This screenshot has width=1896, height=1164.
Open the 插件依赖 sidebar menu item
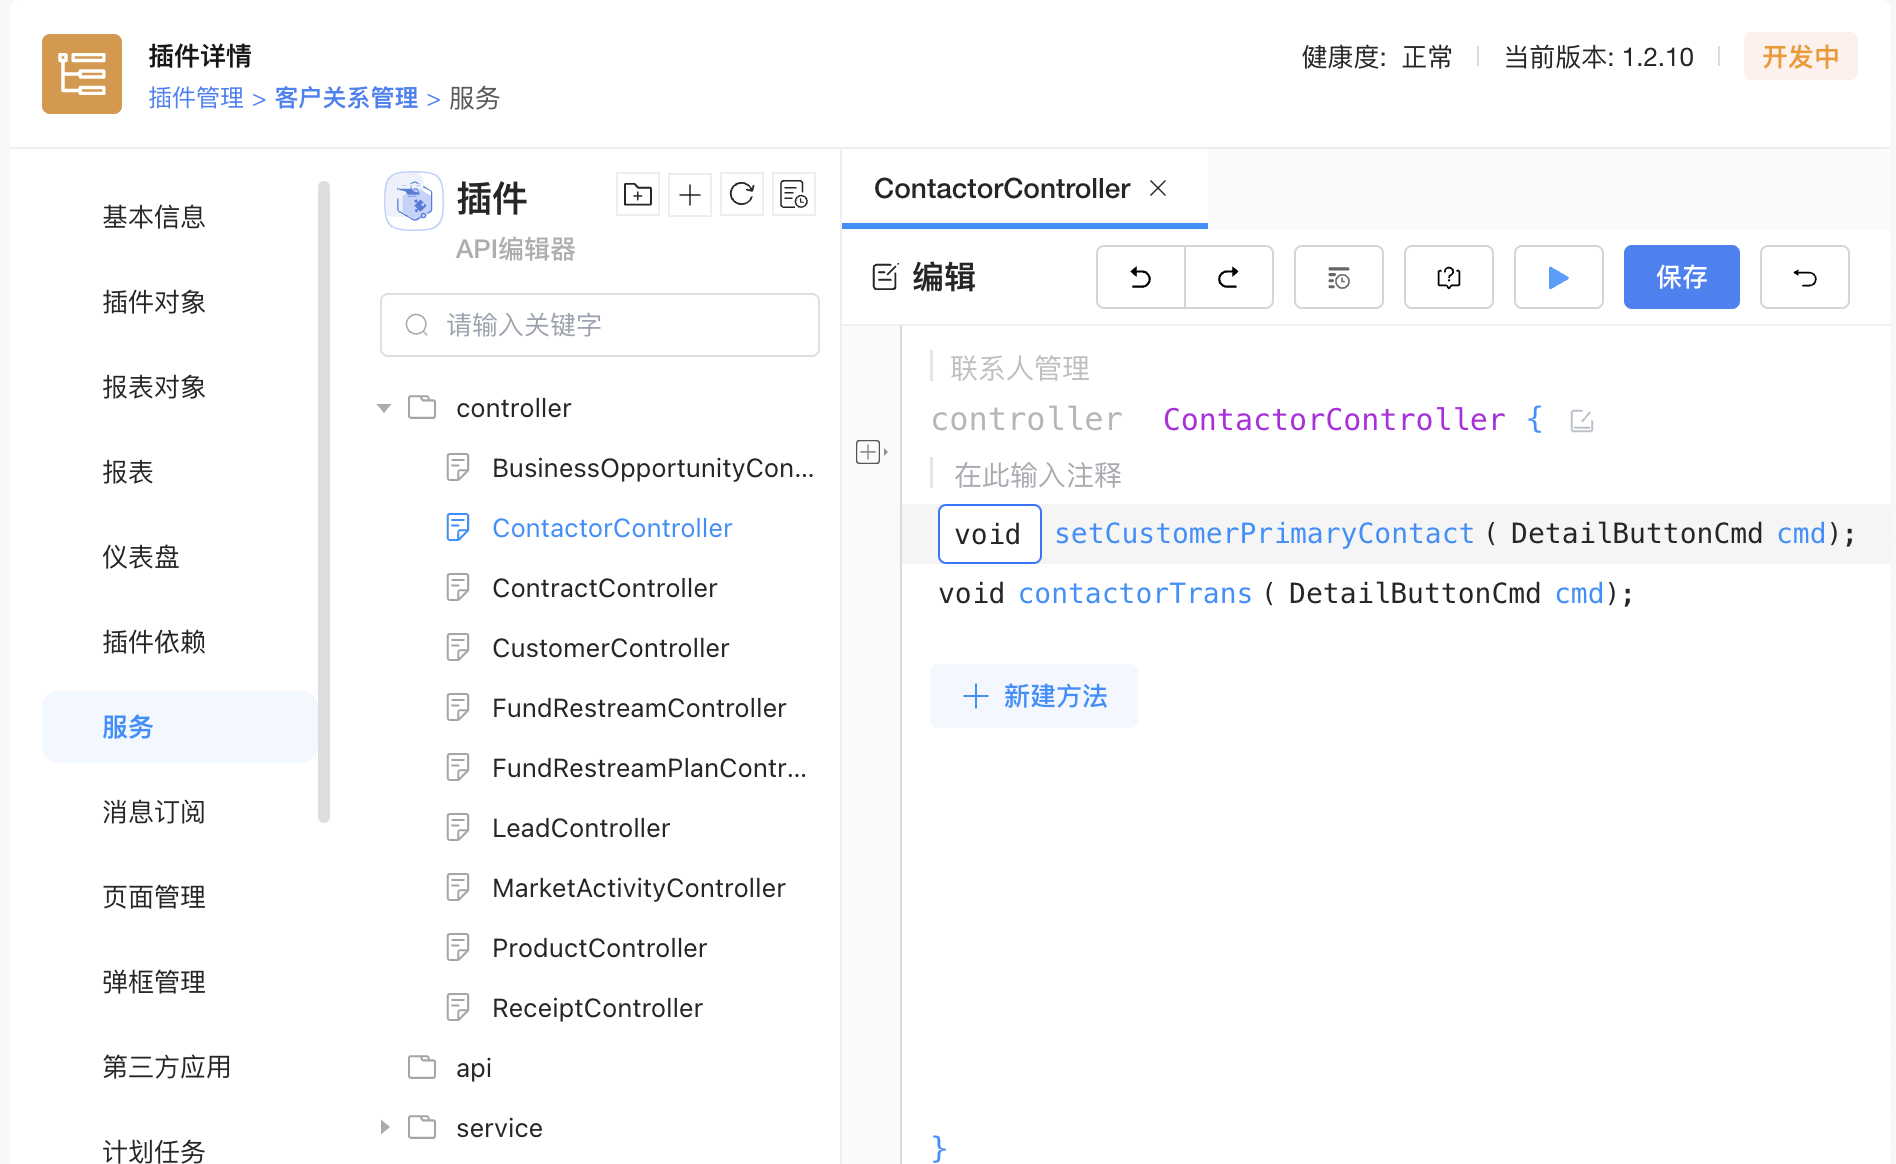154,642
